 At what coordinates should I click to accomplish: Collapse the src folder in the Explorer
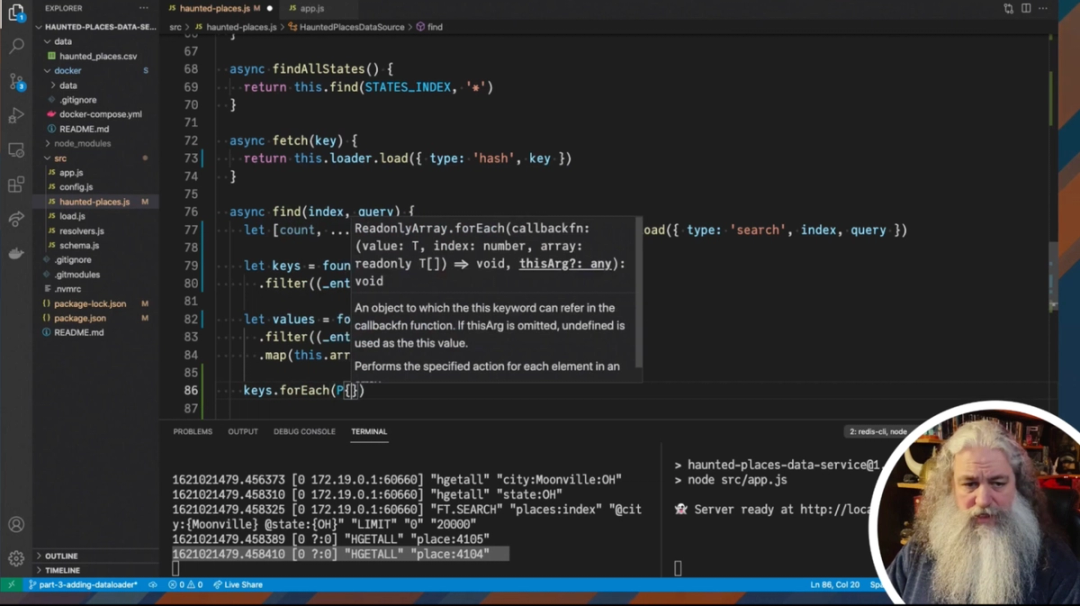[58, 157]
